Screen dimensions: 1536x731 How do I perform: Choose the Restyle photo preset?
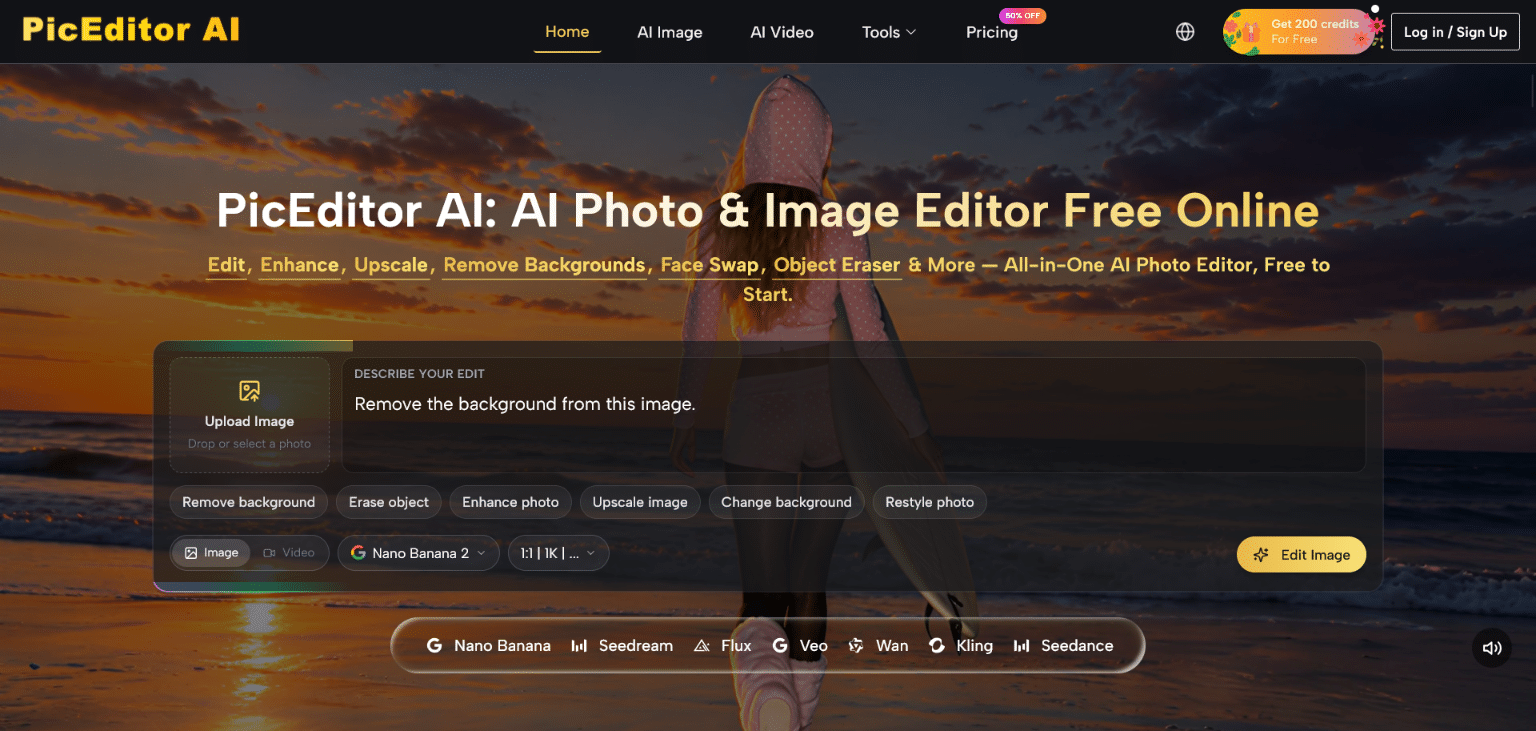(929, 502)
